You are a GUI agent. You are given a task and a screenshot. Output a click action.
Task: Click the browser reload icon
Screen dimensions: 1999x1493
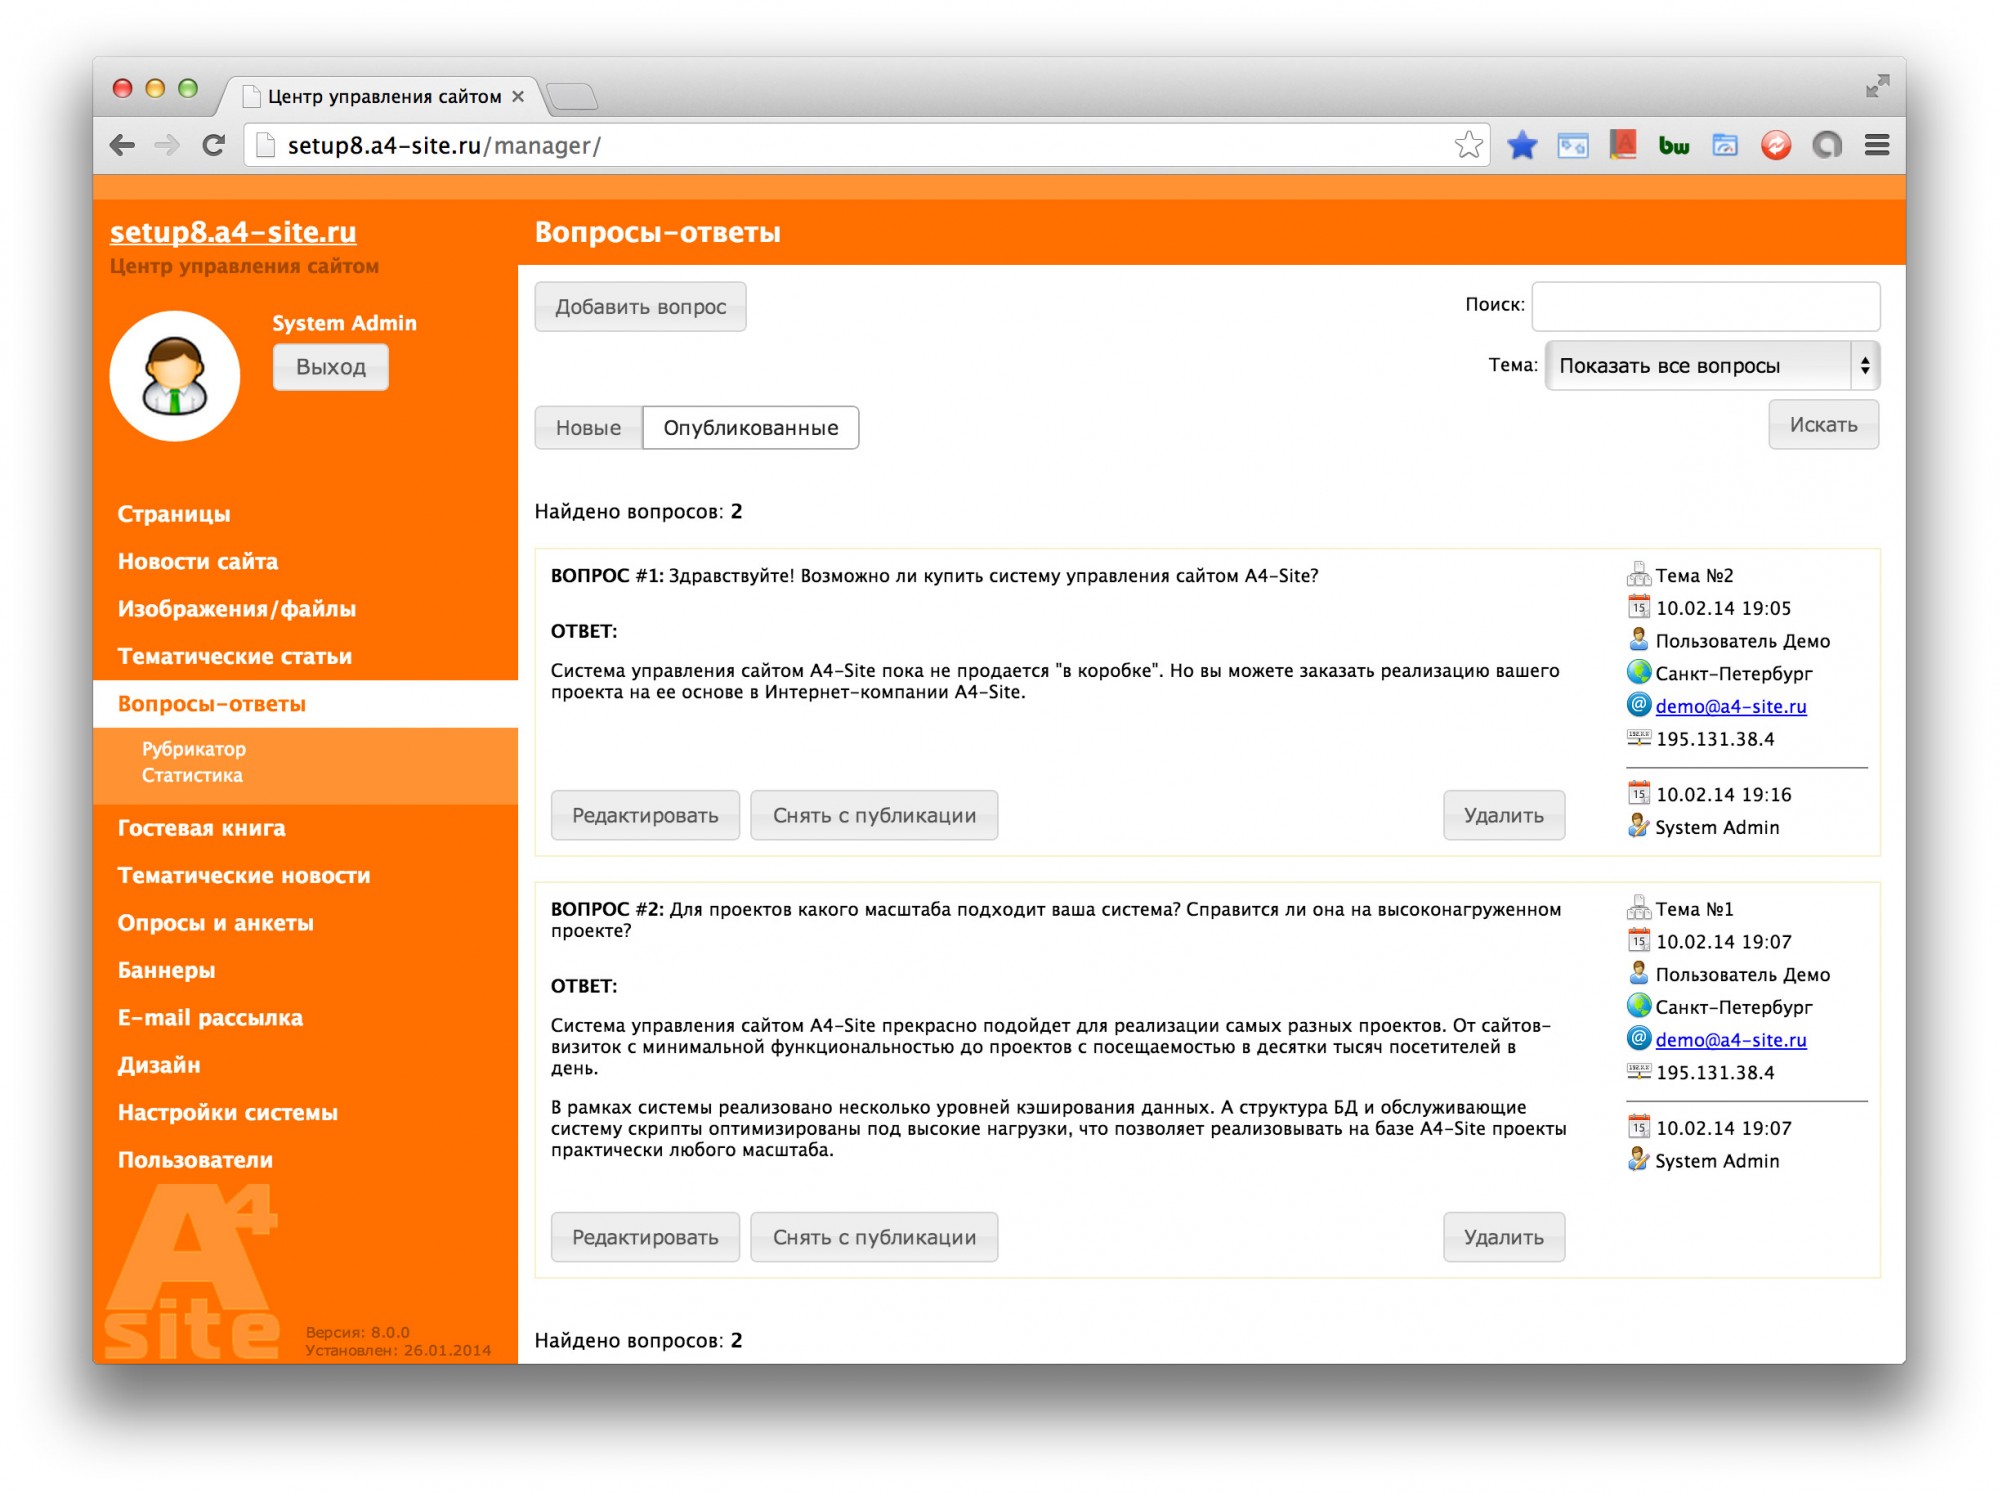(213, 145)
